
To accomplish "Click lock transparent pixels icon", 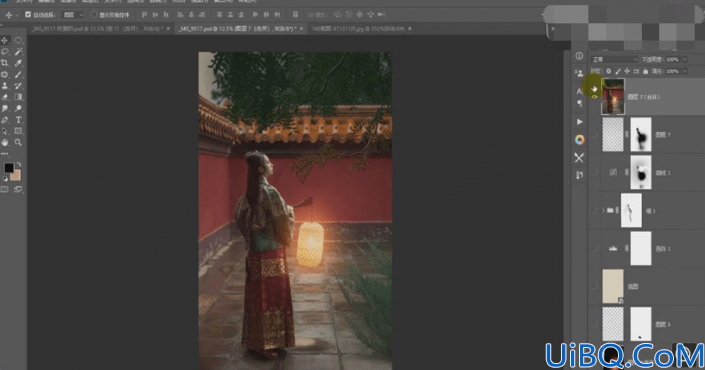I will click(x=608, y=71).
